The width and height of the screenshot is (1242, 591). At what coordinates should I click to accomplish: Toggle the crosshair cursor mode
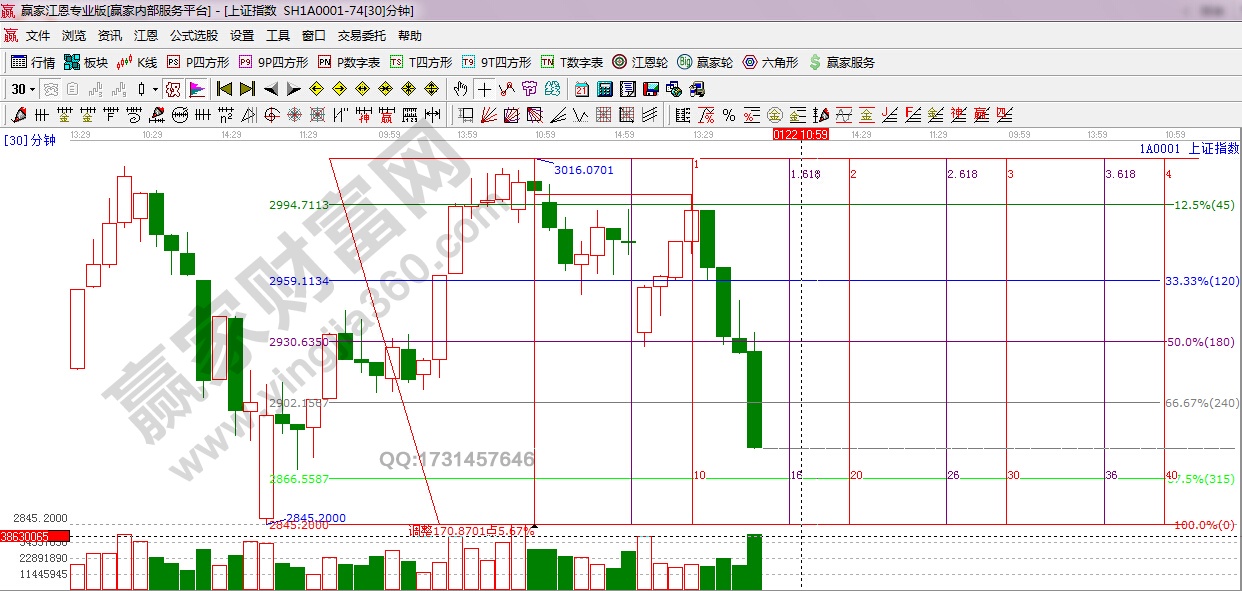[484, 89]
